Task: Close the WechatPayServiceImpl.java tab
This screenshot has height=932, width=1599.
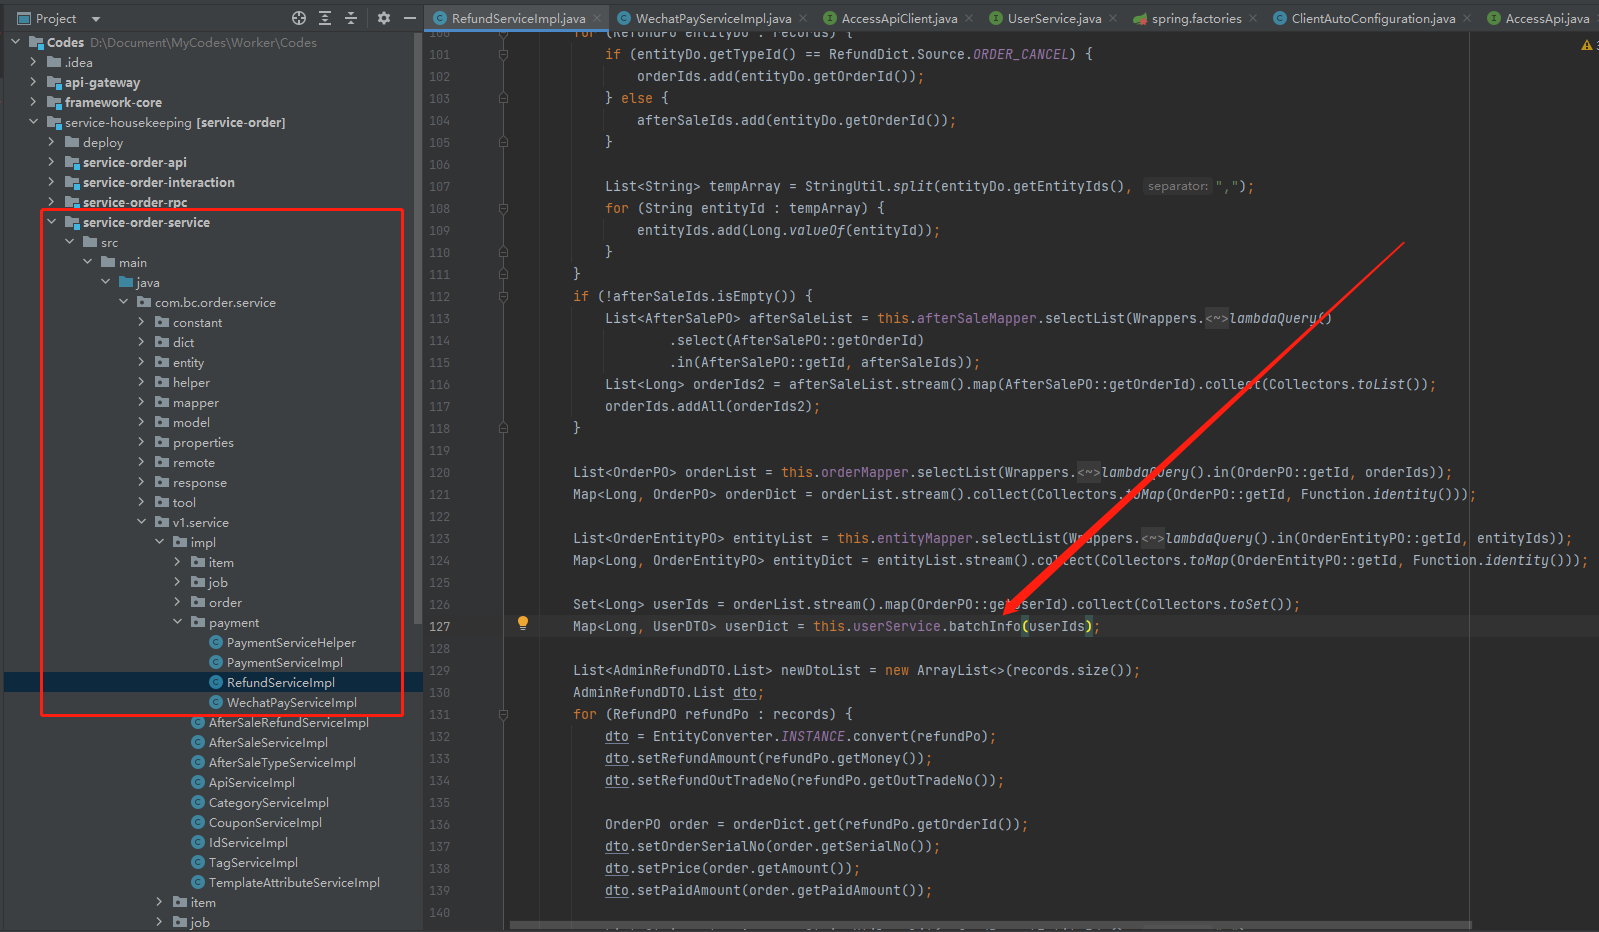Action: click(803, 18)
